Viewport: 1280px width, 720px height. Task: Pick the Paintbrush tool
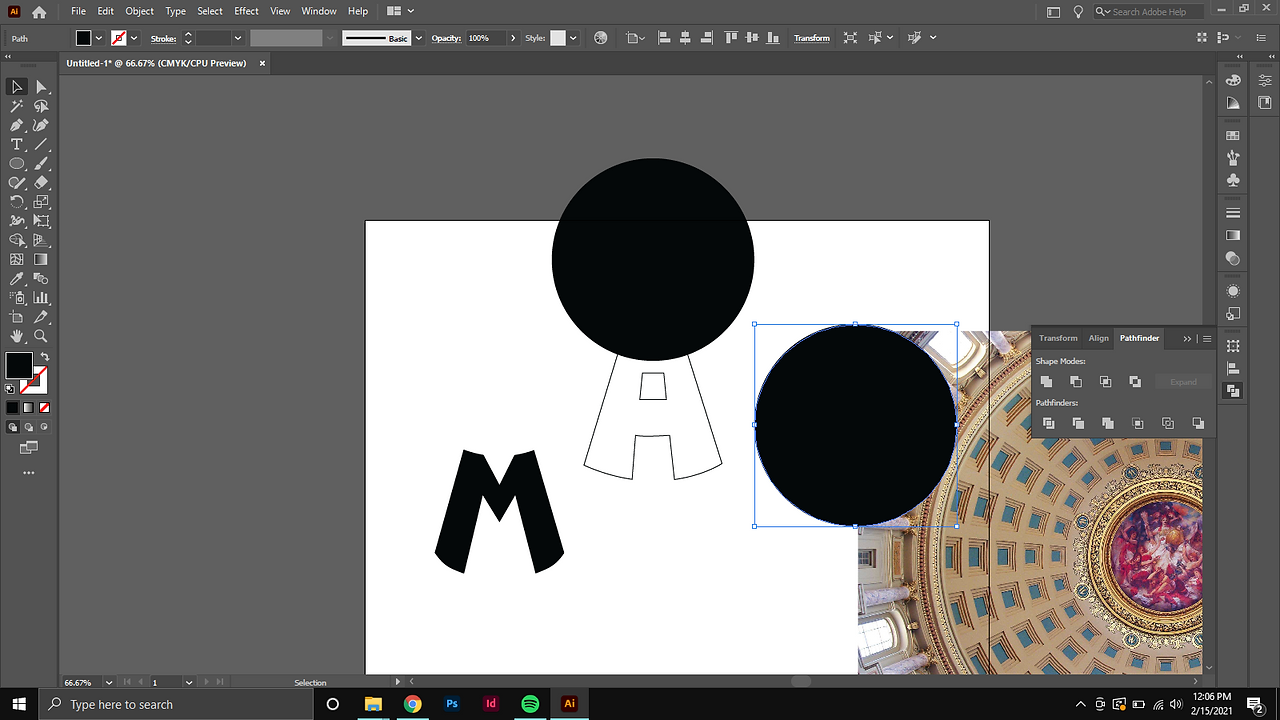[41, 164]
